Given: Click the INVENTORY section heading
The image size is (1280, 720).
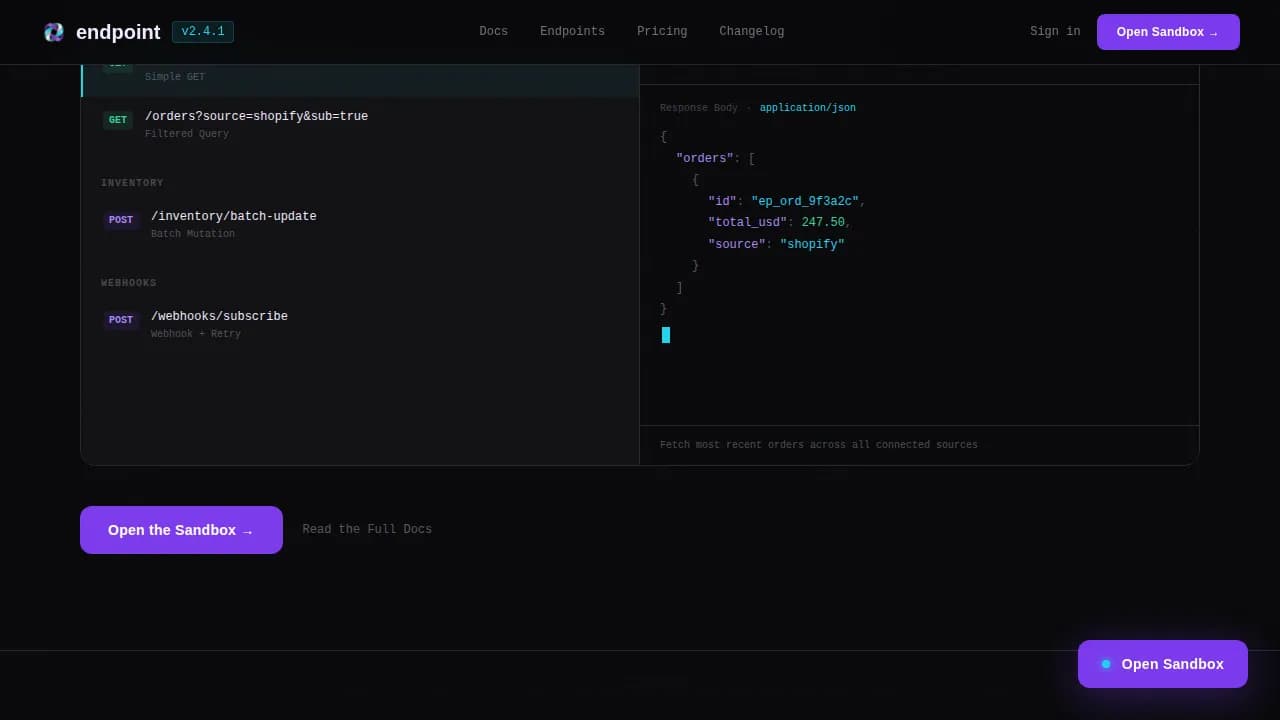Looking at the screenshot, I should click(132, 183).
